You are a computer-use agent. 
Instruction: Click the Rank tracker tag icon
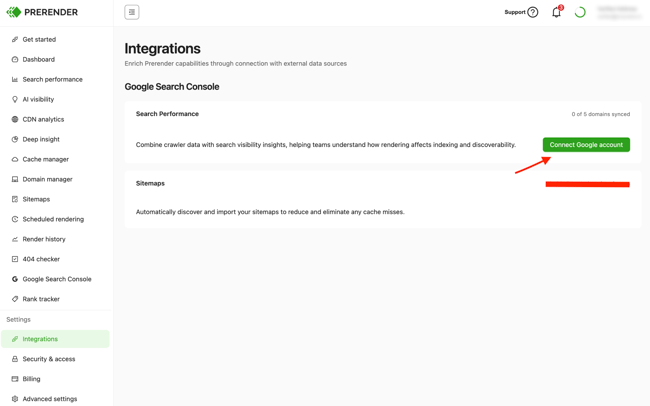click(x=15, y=299)
